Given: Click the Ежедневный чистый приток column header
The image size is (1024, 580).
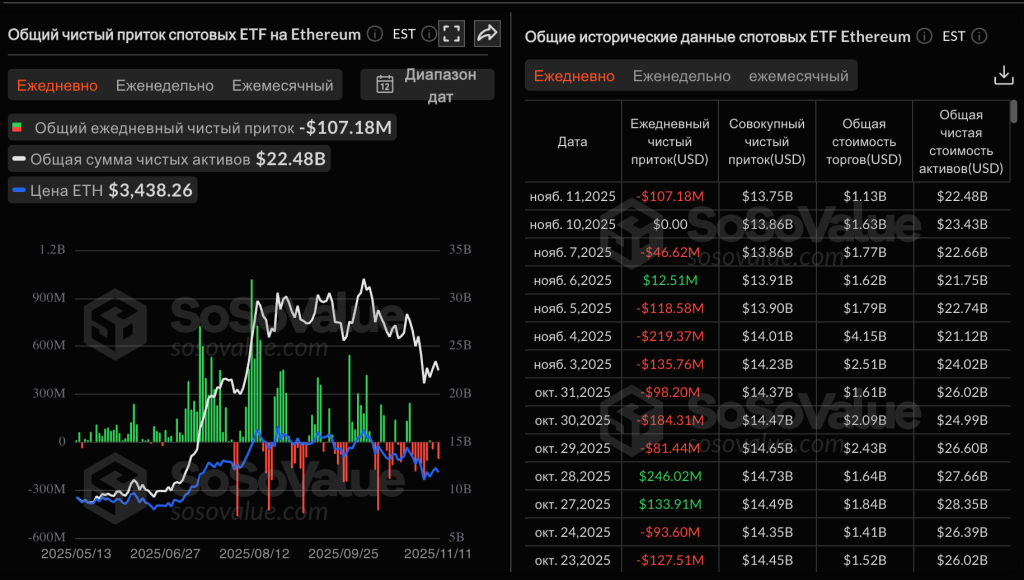Looking at the screenshot, I should (x=669, y=142).
